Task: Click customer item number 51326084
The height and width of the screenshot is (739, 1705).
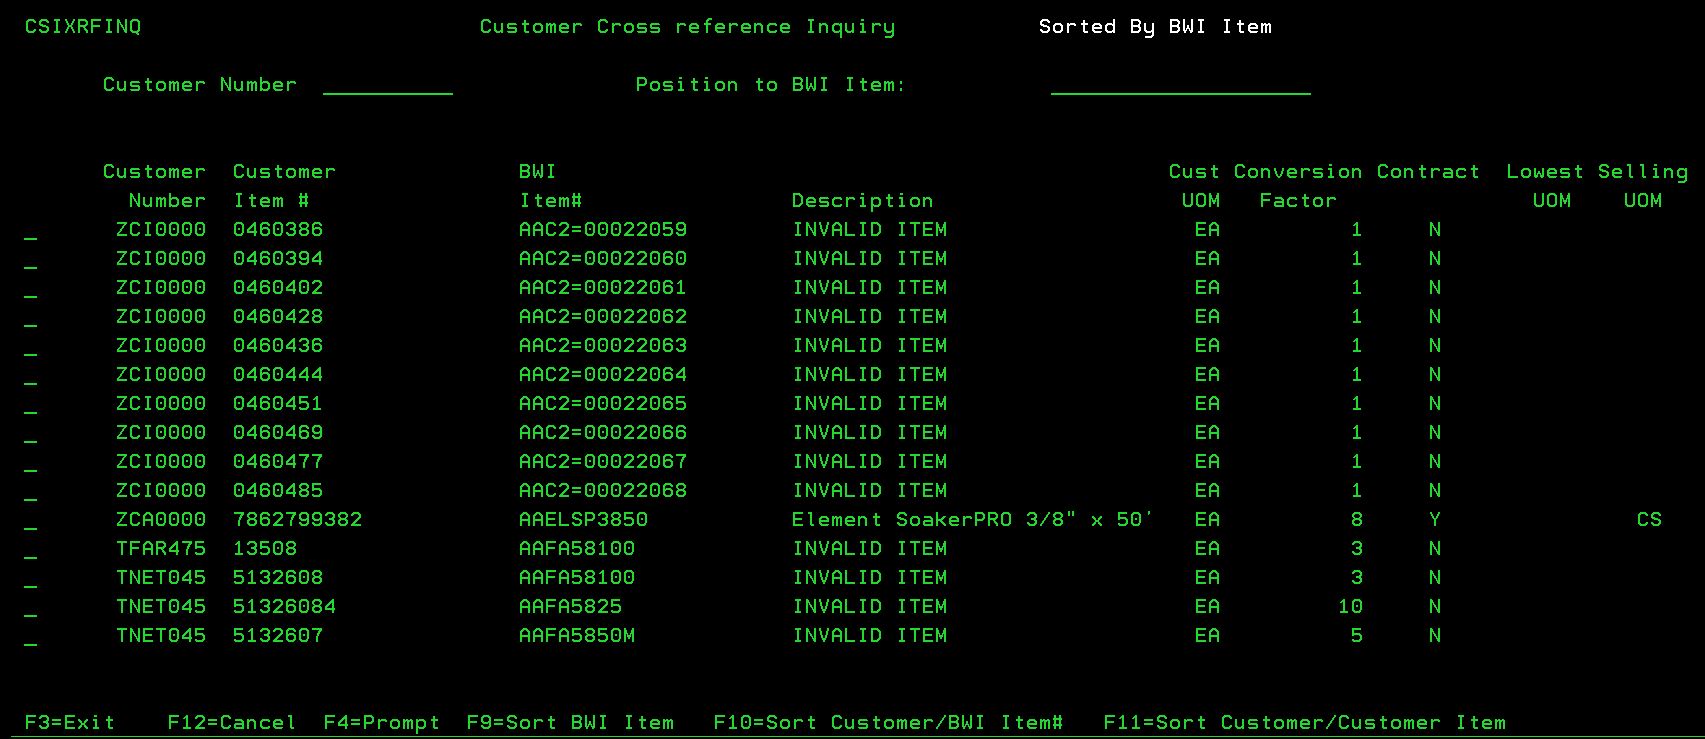Action: pos(284,607)
